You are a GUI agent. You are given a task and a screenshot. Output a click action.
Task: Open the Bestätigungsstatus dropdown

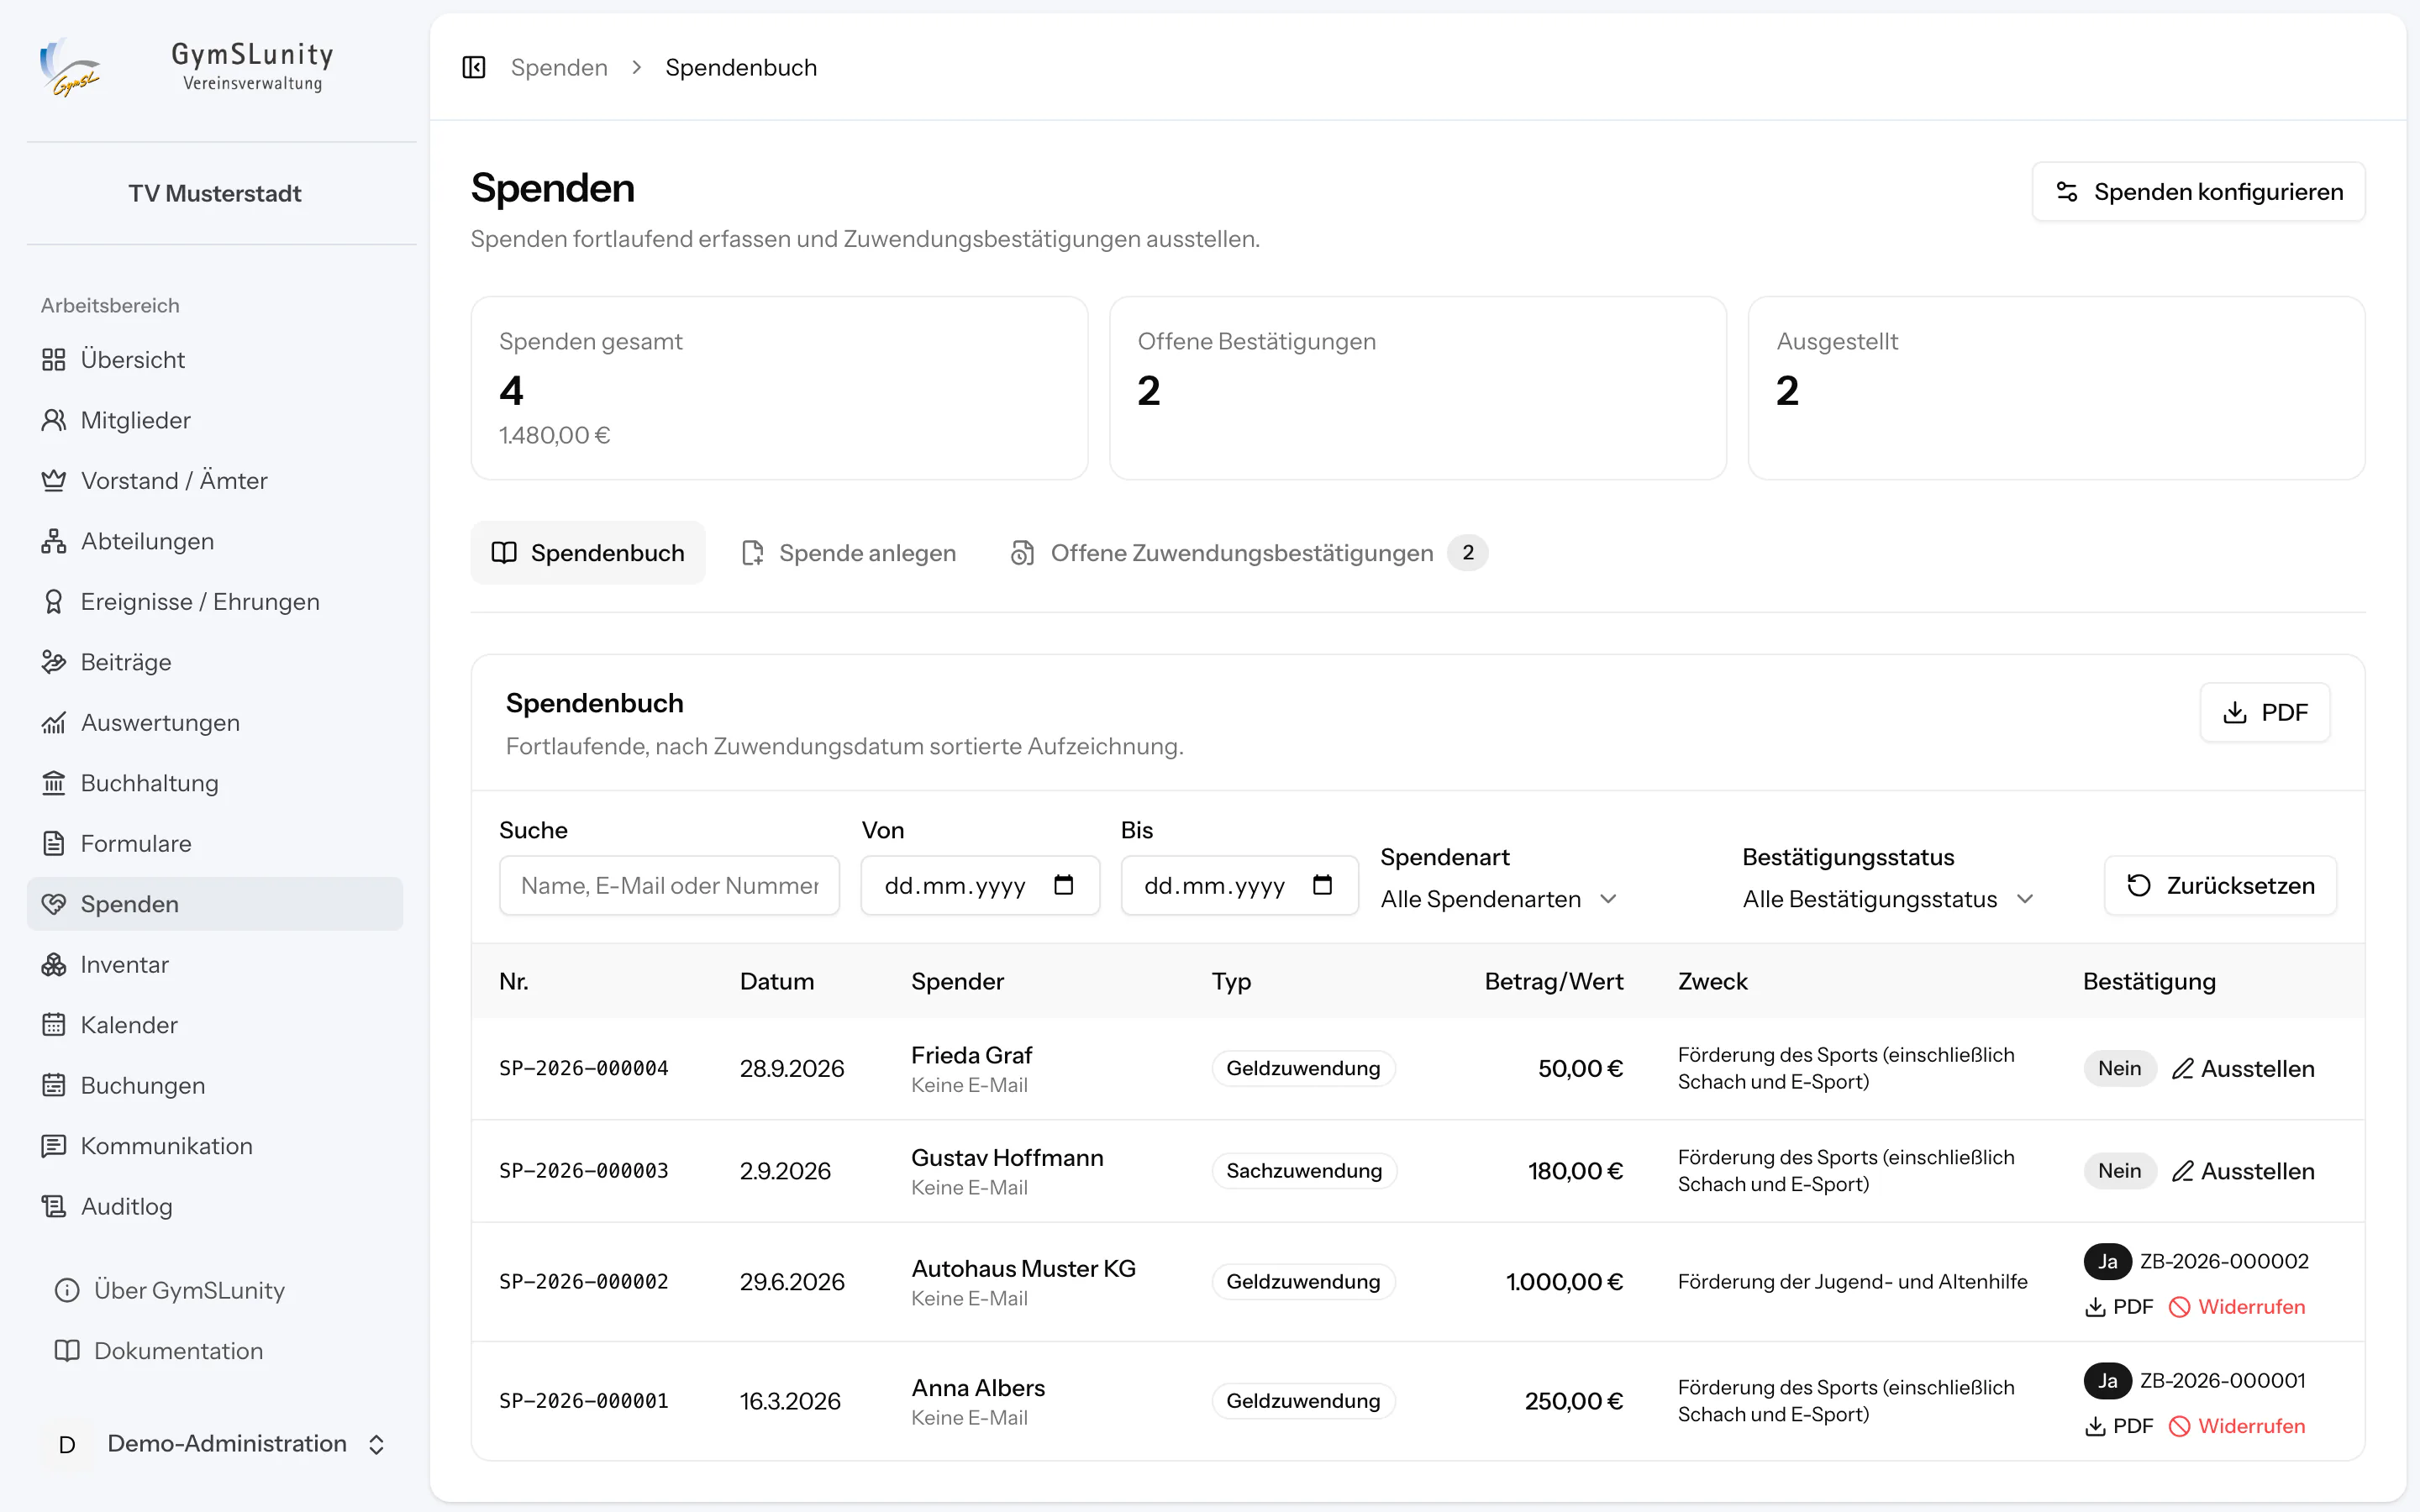pos(1888,899)
